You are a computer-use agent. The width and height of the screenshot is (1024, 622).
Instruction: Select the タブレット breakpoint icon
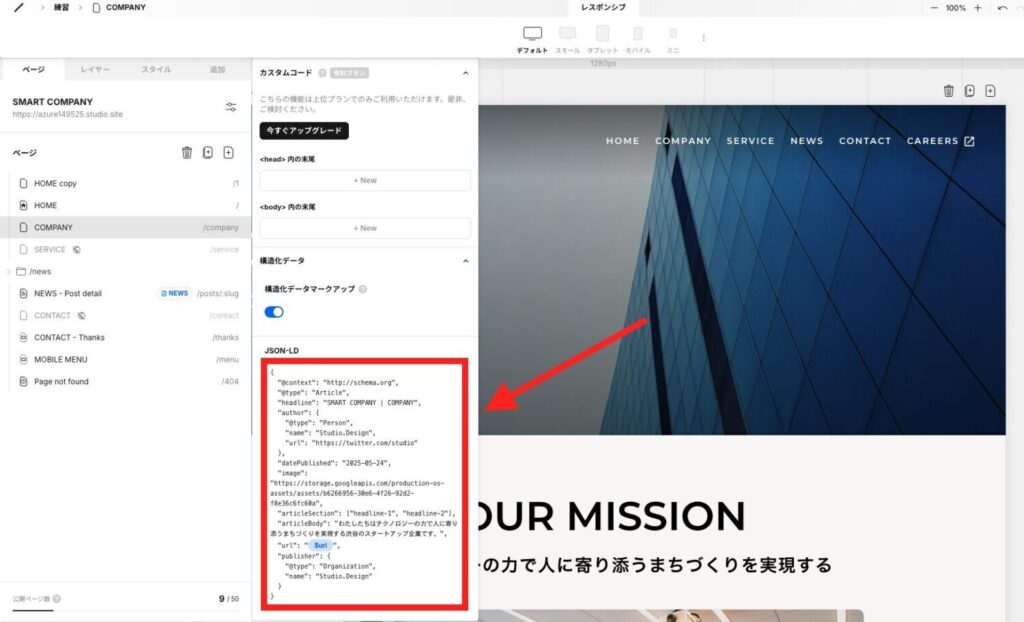[x=602, y=35]
